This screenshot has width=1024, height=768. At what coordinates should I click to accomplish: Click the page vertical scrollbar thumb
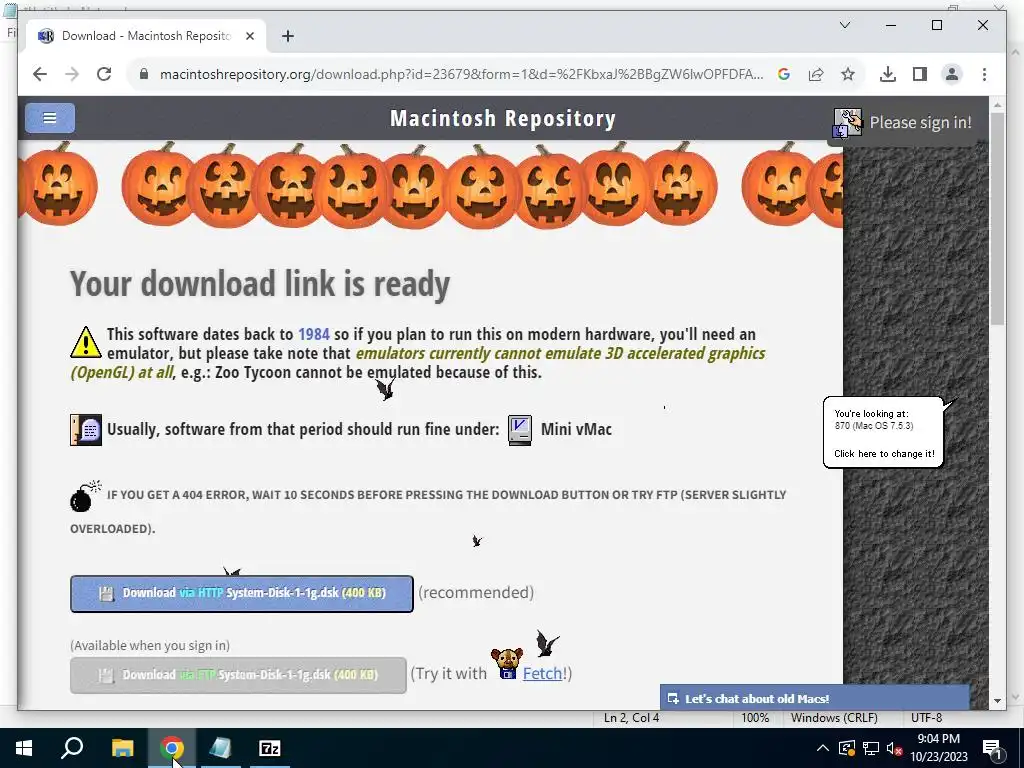(x=997, y=219)
